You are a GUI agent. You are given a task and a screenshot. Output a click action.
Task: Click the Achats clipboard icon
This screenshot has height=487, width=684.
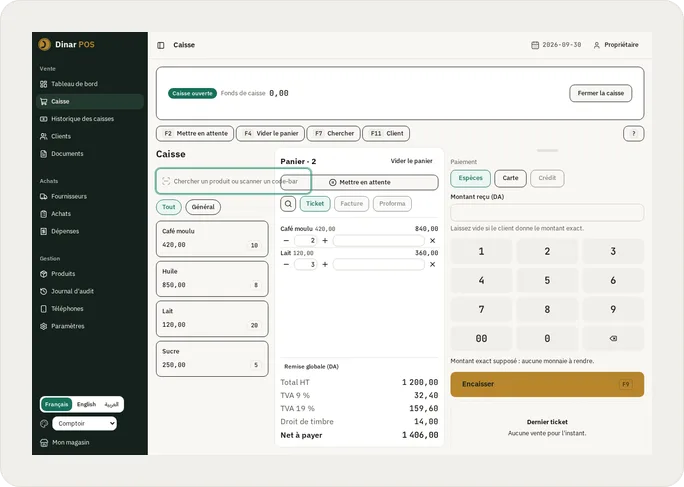point(44,214)
